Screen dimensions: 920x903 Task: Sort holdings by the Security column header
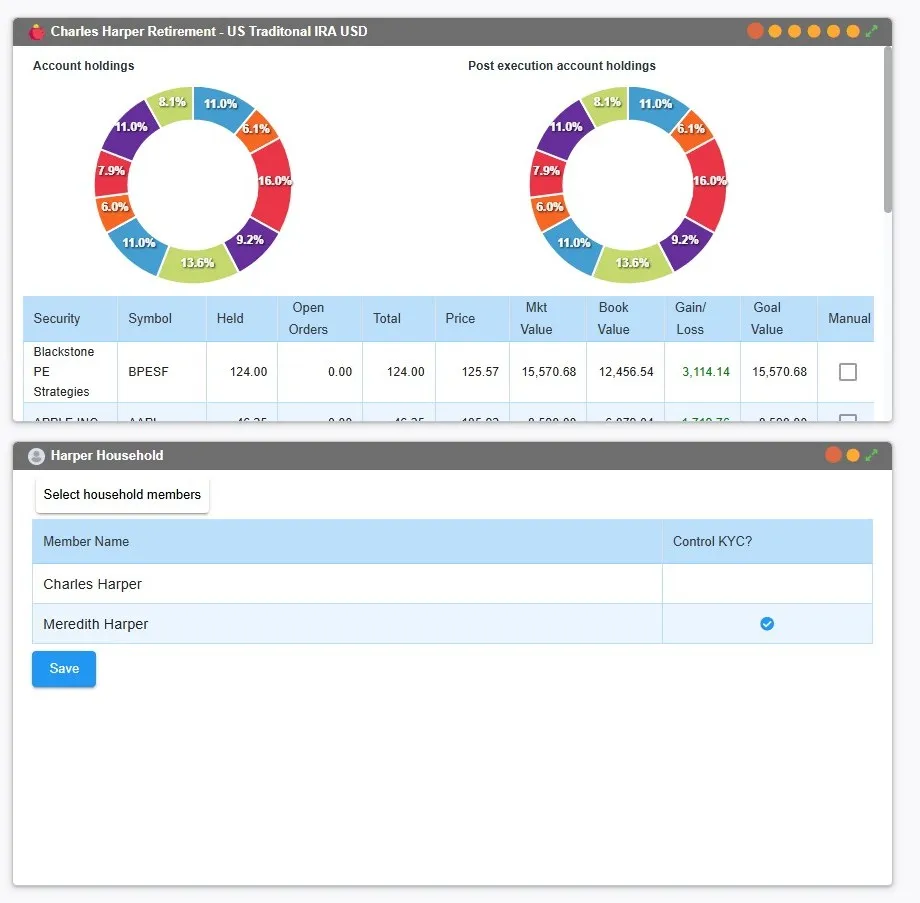click(x=57, y=319)
